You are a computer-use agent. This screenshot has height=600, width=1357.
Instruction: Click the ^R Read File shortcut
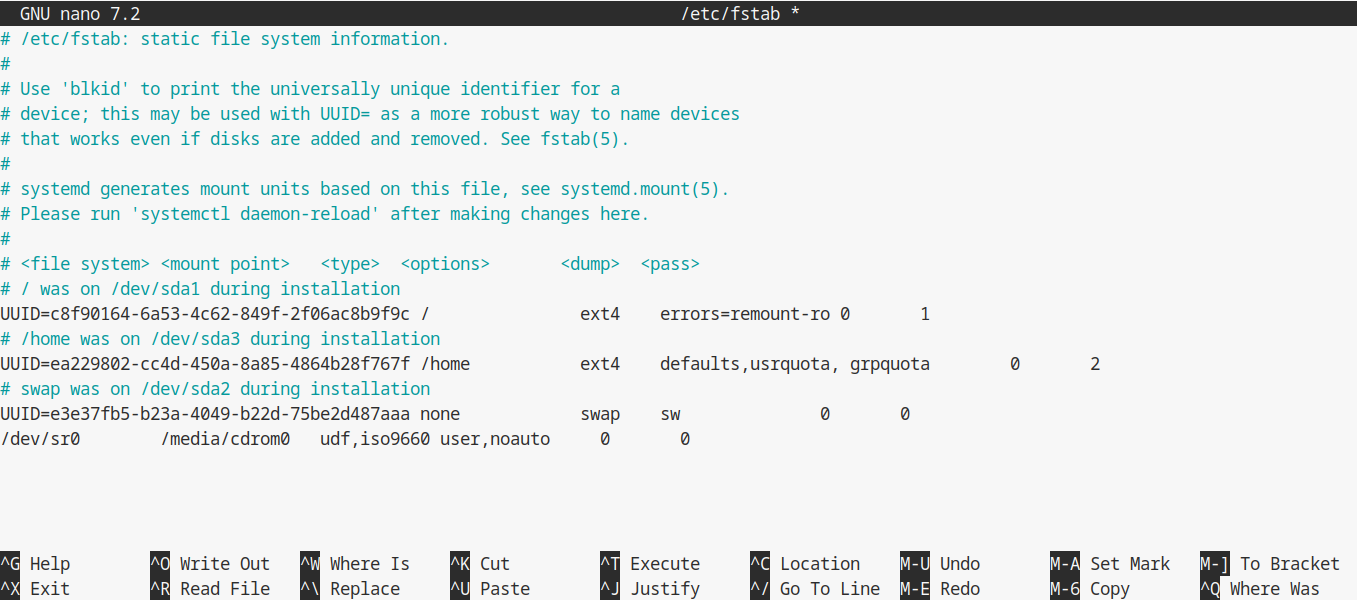pyautogui.click(x=210, y=589)
